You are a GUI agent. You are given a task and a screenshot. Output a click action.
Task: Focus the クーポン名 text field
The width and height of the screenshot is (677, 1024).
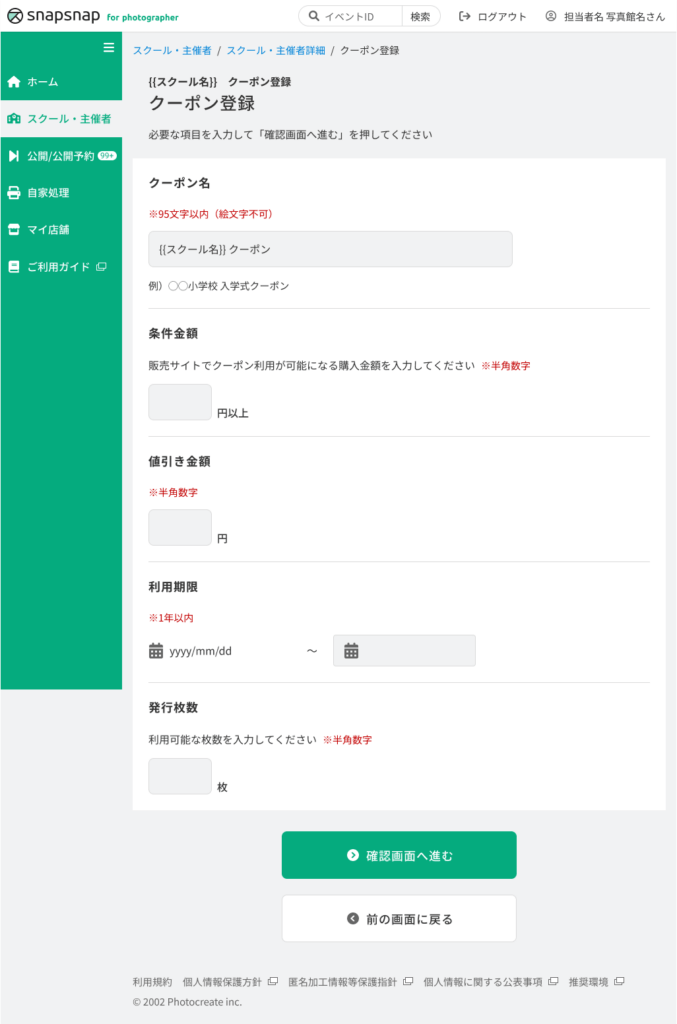[x=330, y=249]
